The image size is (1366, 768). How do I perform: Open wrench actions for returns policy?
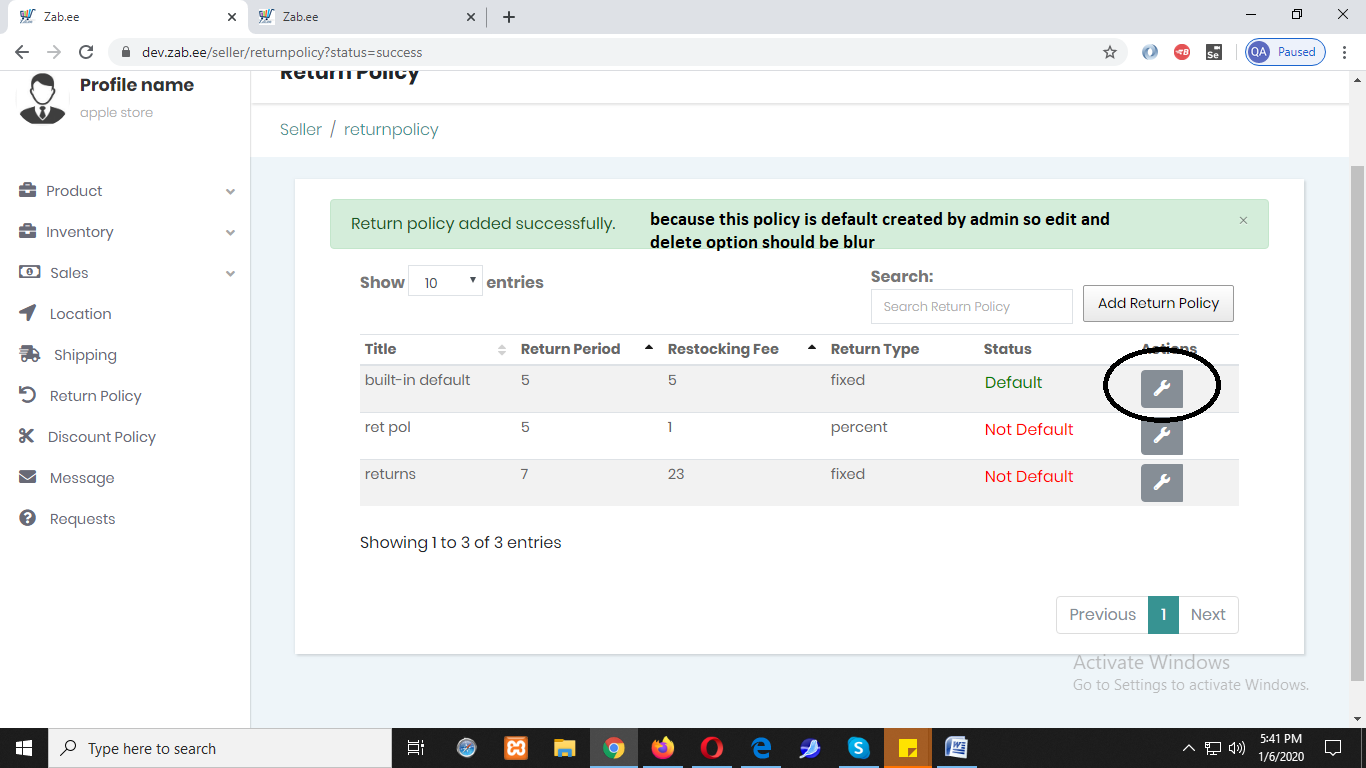(1161, 482)
